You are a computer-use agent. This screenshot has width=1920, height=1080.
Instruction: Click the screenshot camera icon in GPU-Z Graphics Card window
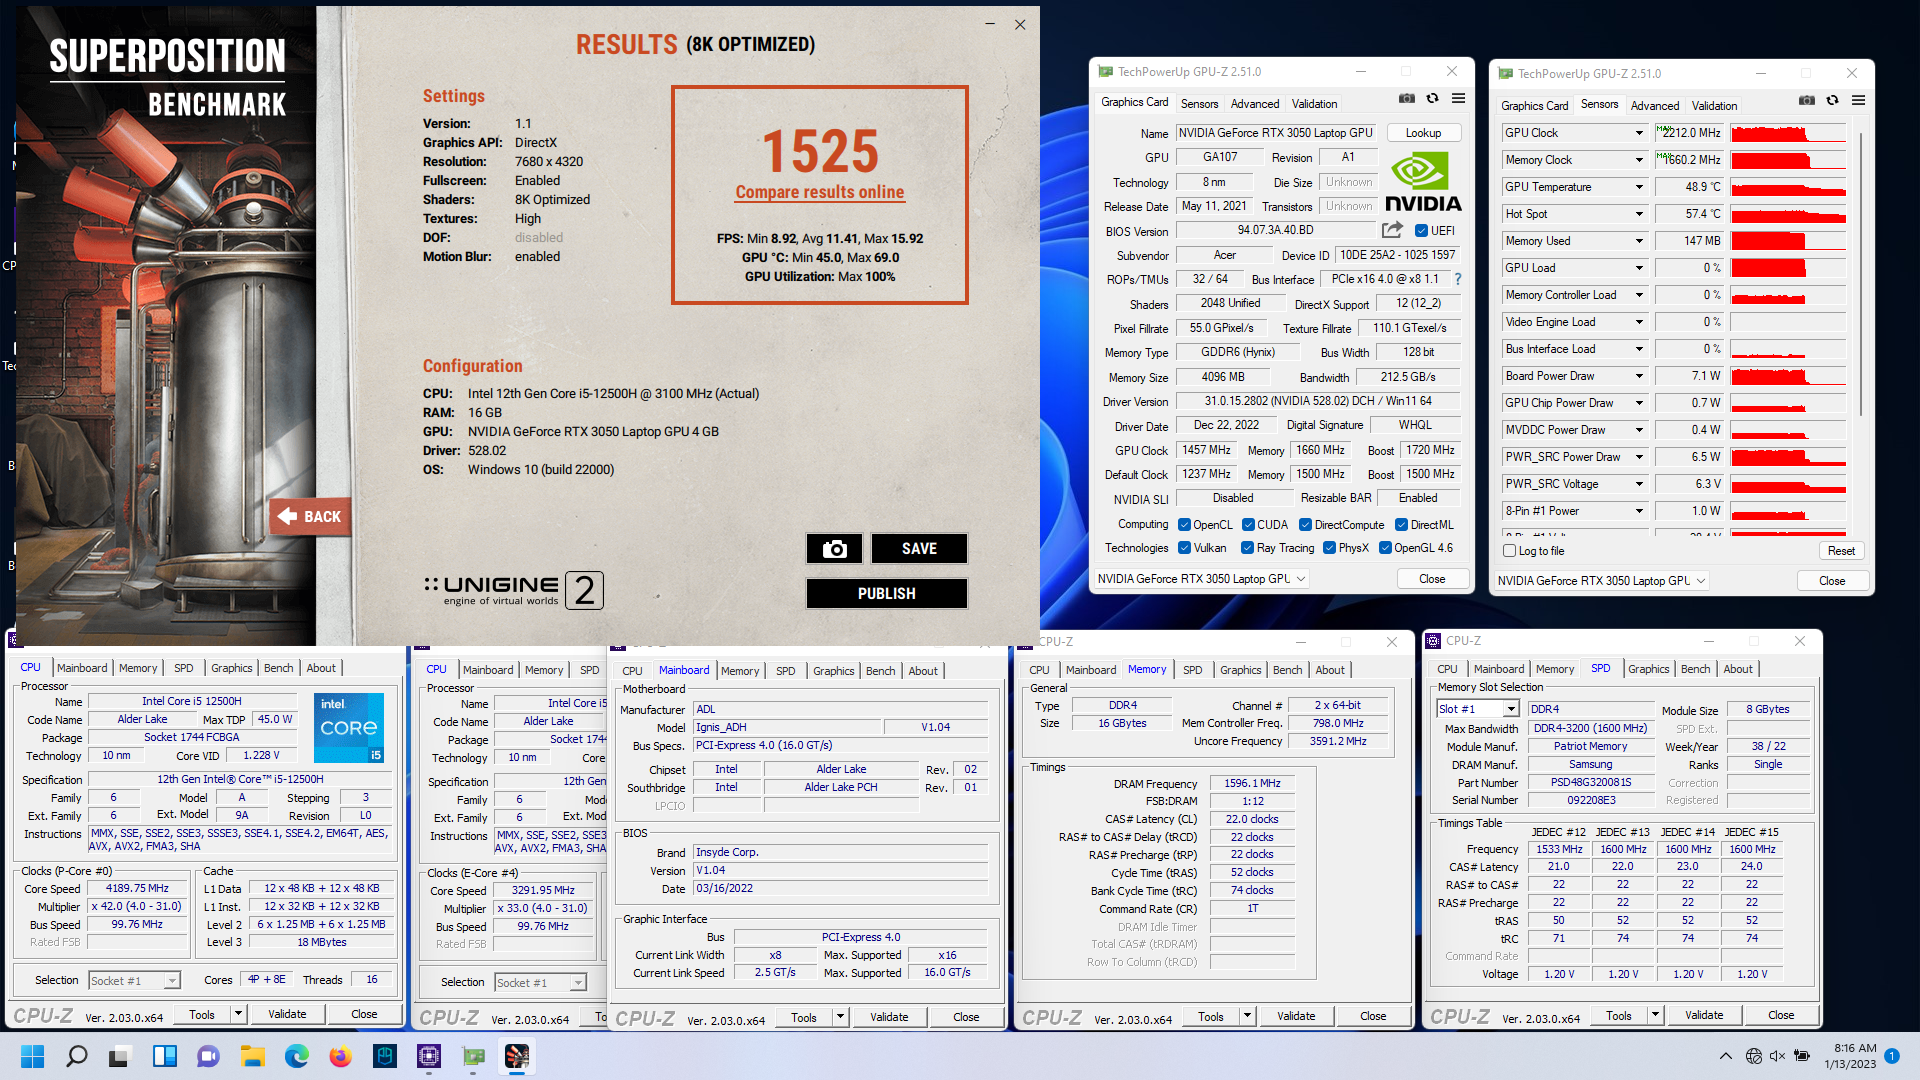click(x=1407, y=99)
